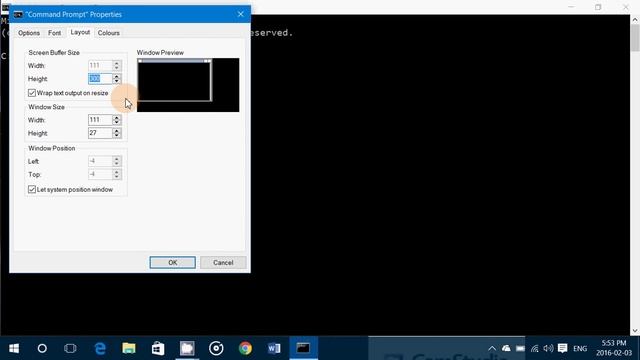Click the Window Size Height field
Viewport: 640px width, 360px height.
click(x=100, y=133)
